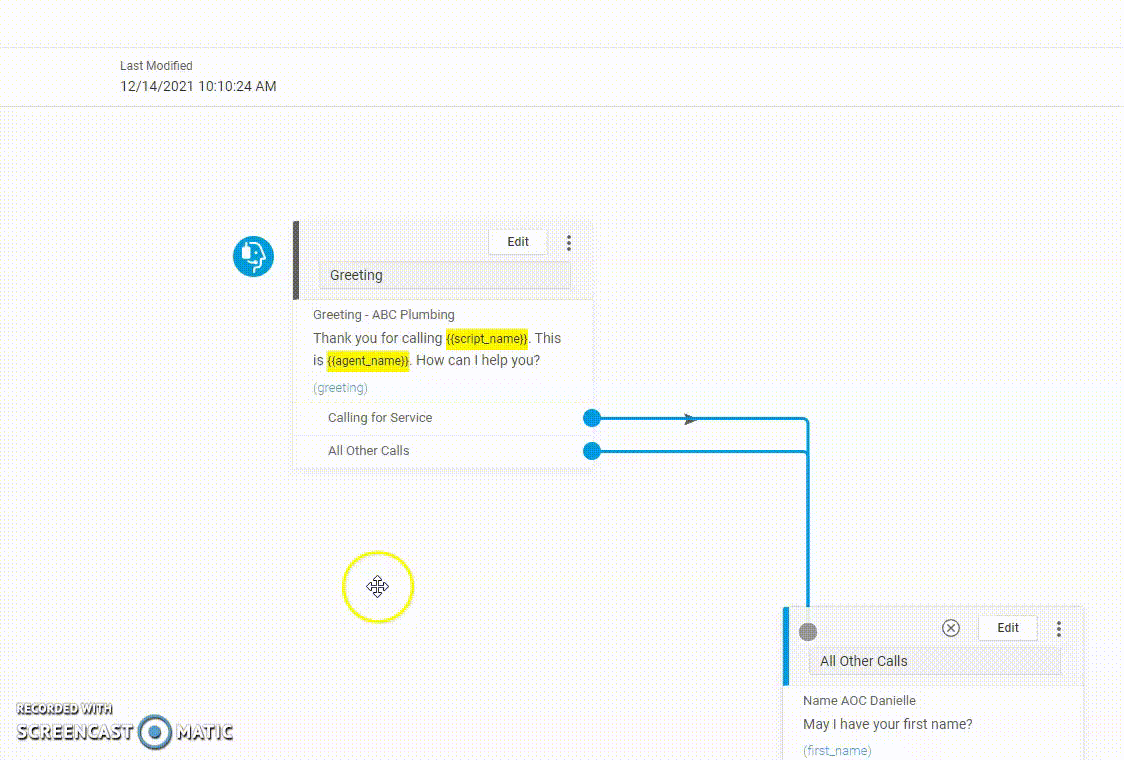The width and height of the screenshot is (1124, 760).
Task: Open the Greeting node three-dot menu
Action: pos(569,243)
